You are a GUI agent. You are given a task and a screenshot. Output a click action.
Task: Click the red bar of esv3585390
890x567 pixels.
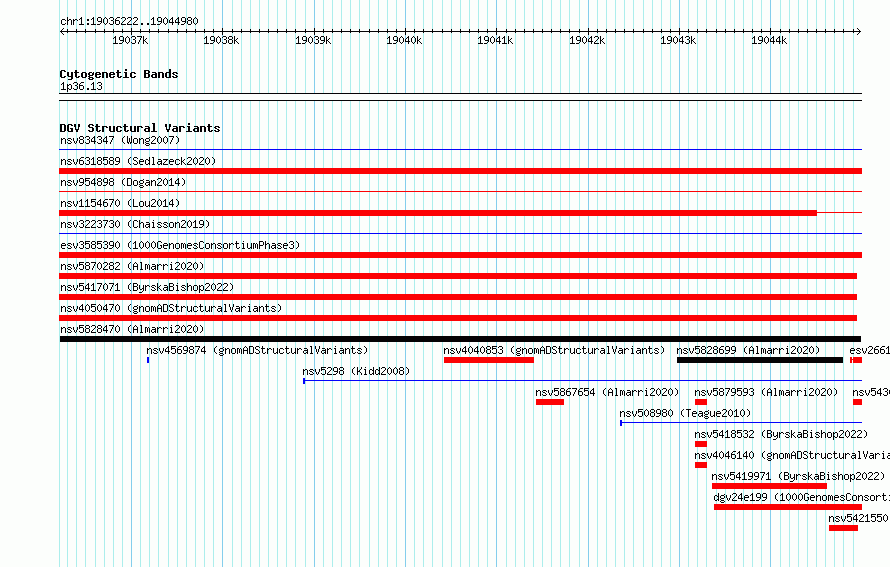tap(460, 255)
